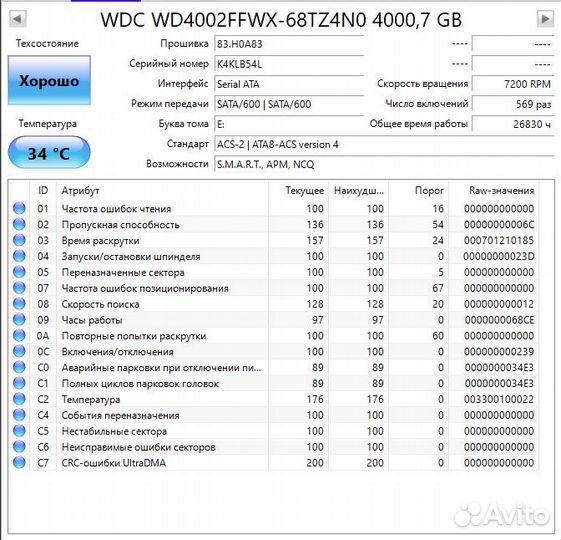Click the Текущее column header

[x=298, y=191]
